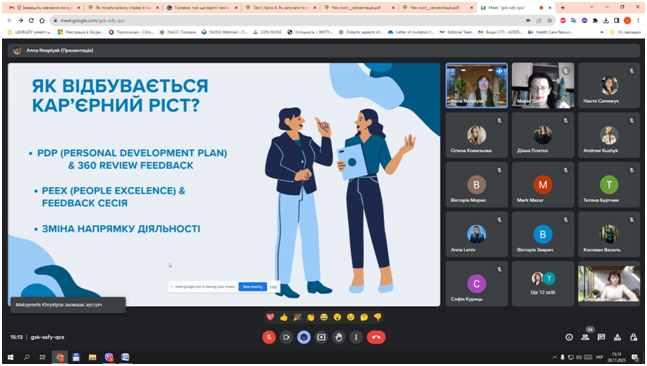Switch the УКР keyboard language
The image size is (647, 366).
coord(600,357)
